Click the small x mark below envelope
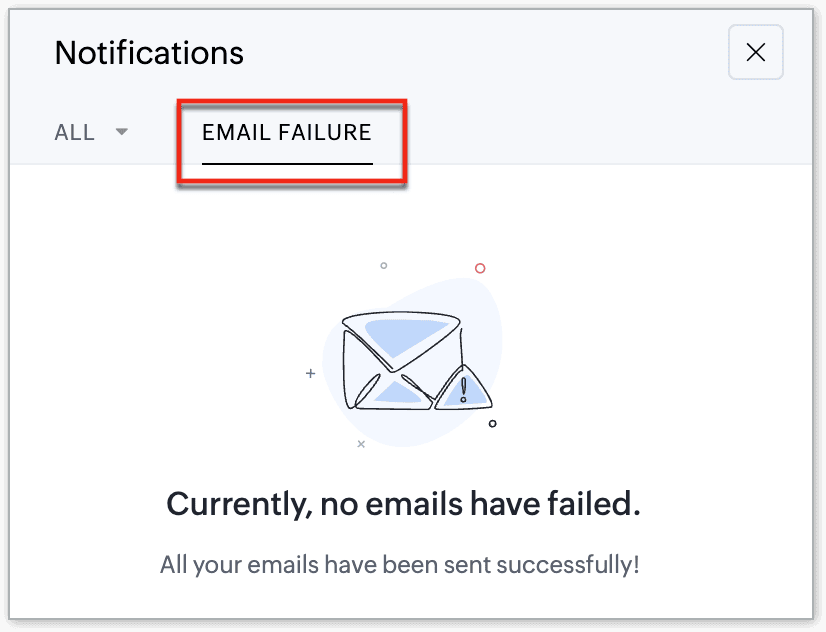Image resolution: width=826 pixels, height=632 pixels. [361, 444]
